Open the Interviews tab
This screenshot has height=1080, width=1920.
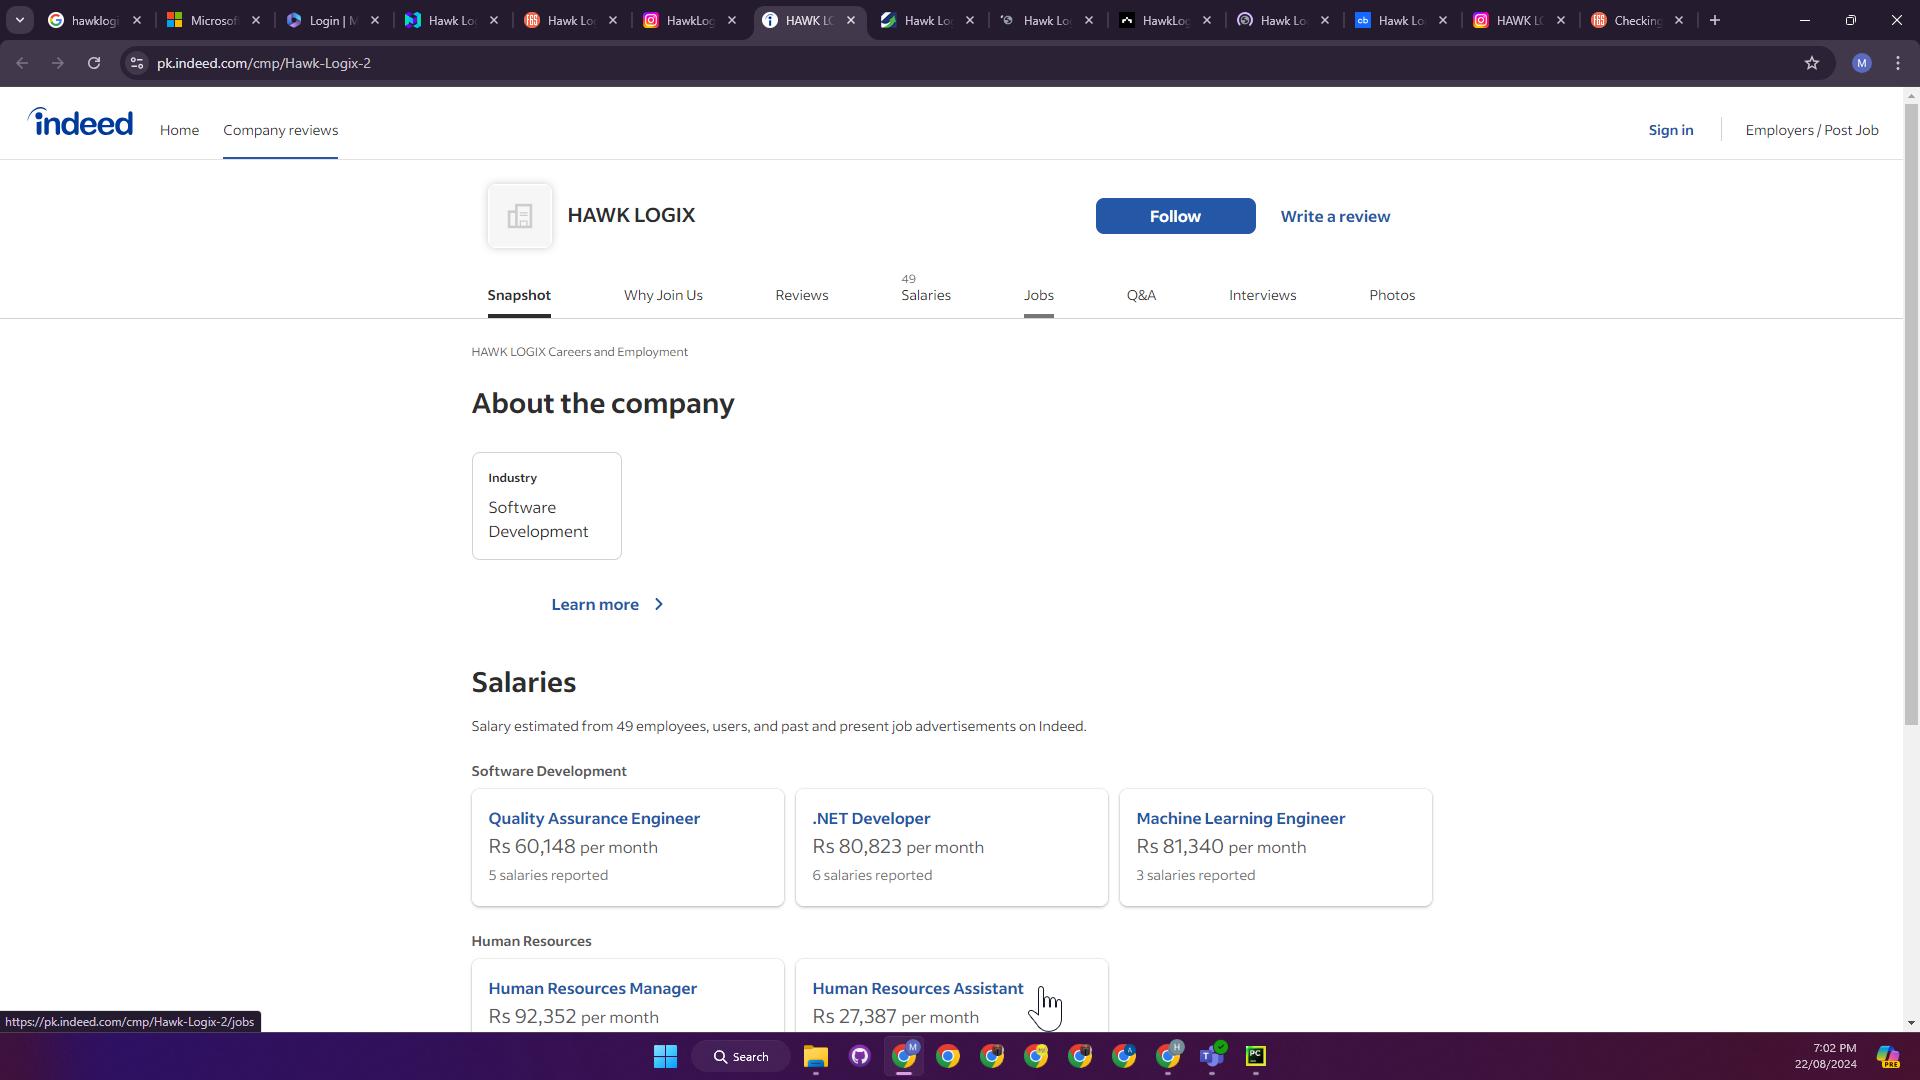coord(1262,295)
